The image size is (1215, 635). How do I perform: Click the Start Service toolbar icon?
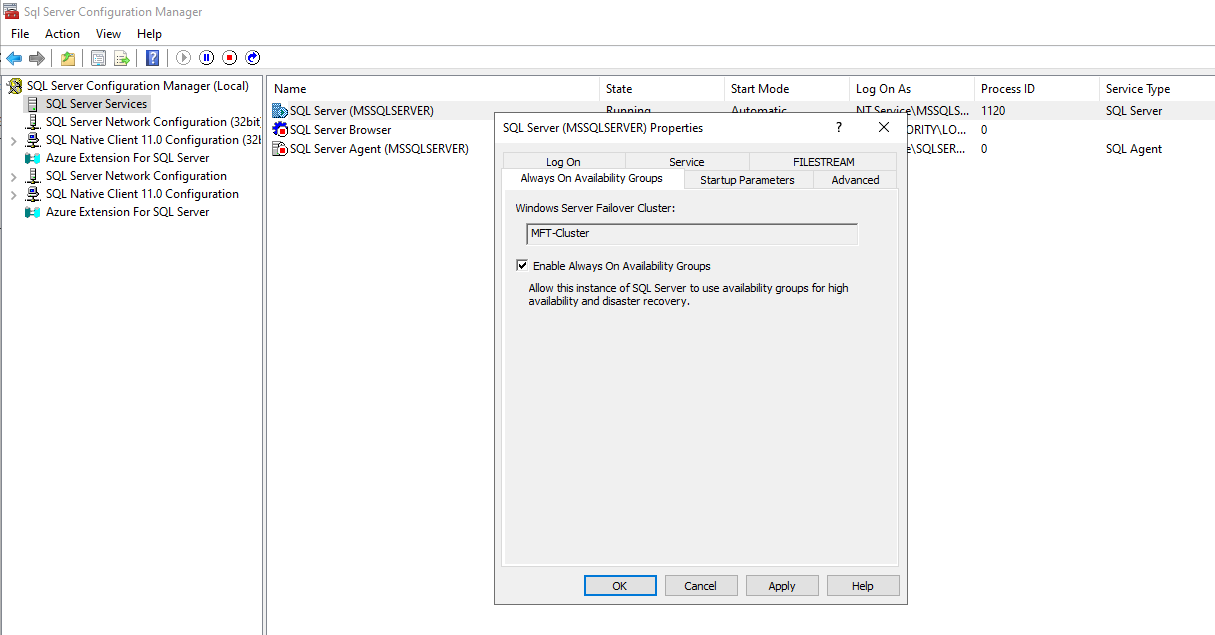[x=183, y=58]
